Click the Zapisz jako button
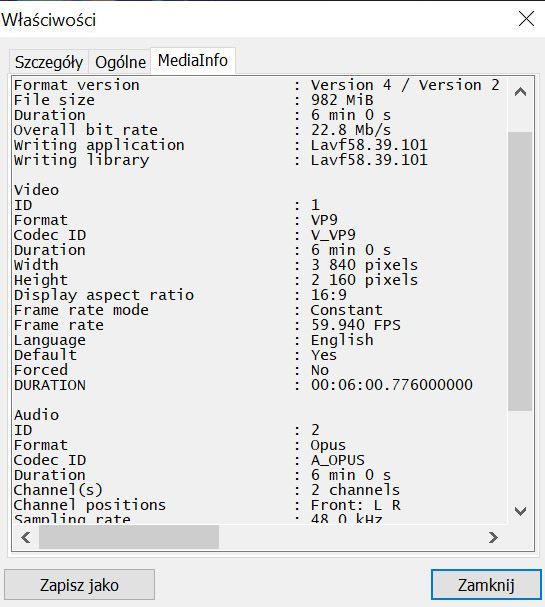 [79, 585]
